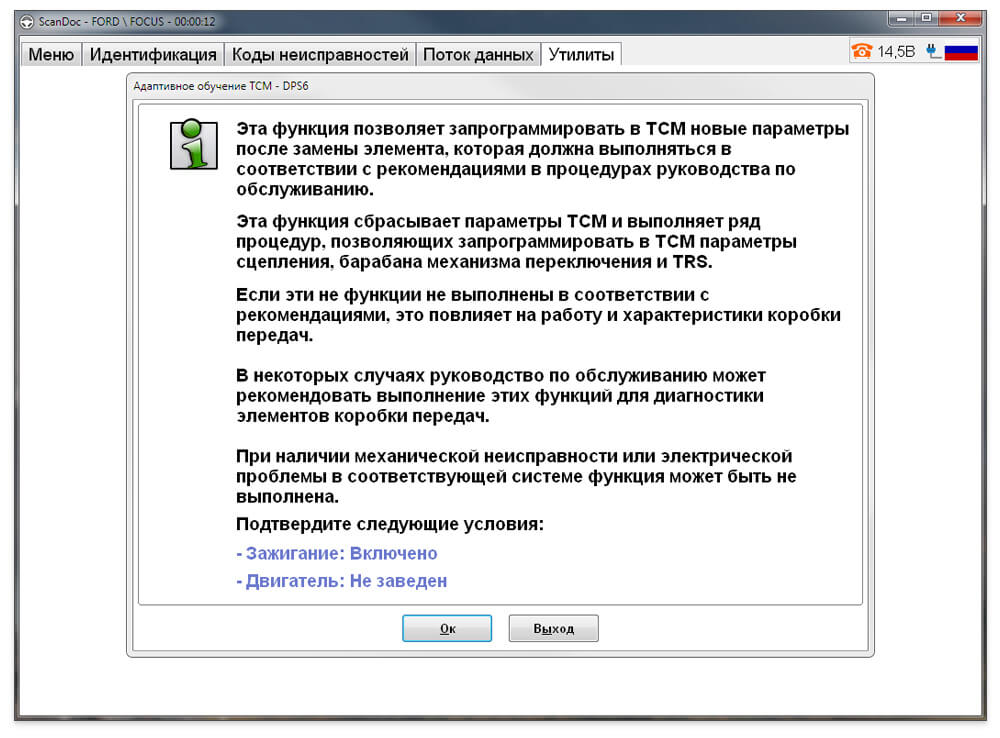This screenshot has height=738, width=1000.
Task: Click the Зажигание: Включено condition line
Action: coord(337,553)
